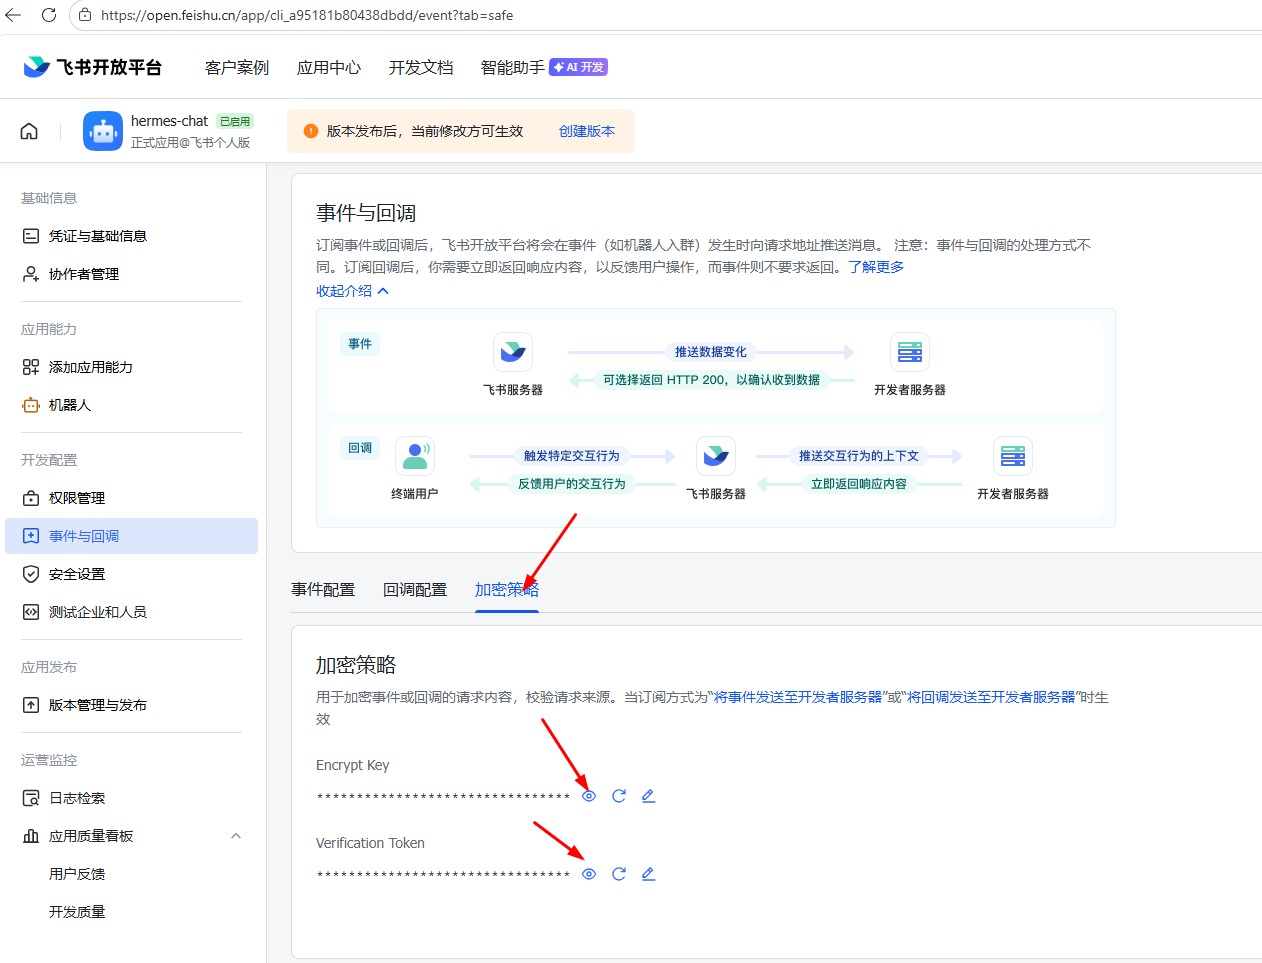
Task: Reload the page with browser refresh icon
Action: tap(48, 15)
